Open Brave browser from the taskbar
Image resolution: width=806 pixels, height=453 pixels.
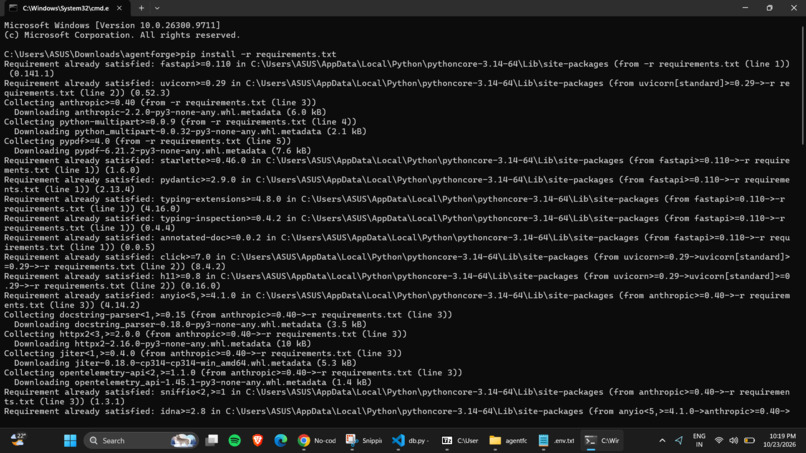pos(258,441)
